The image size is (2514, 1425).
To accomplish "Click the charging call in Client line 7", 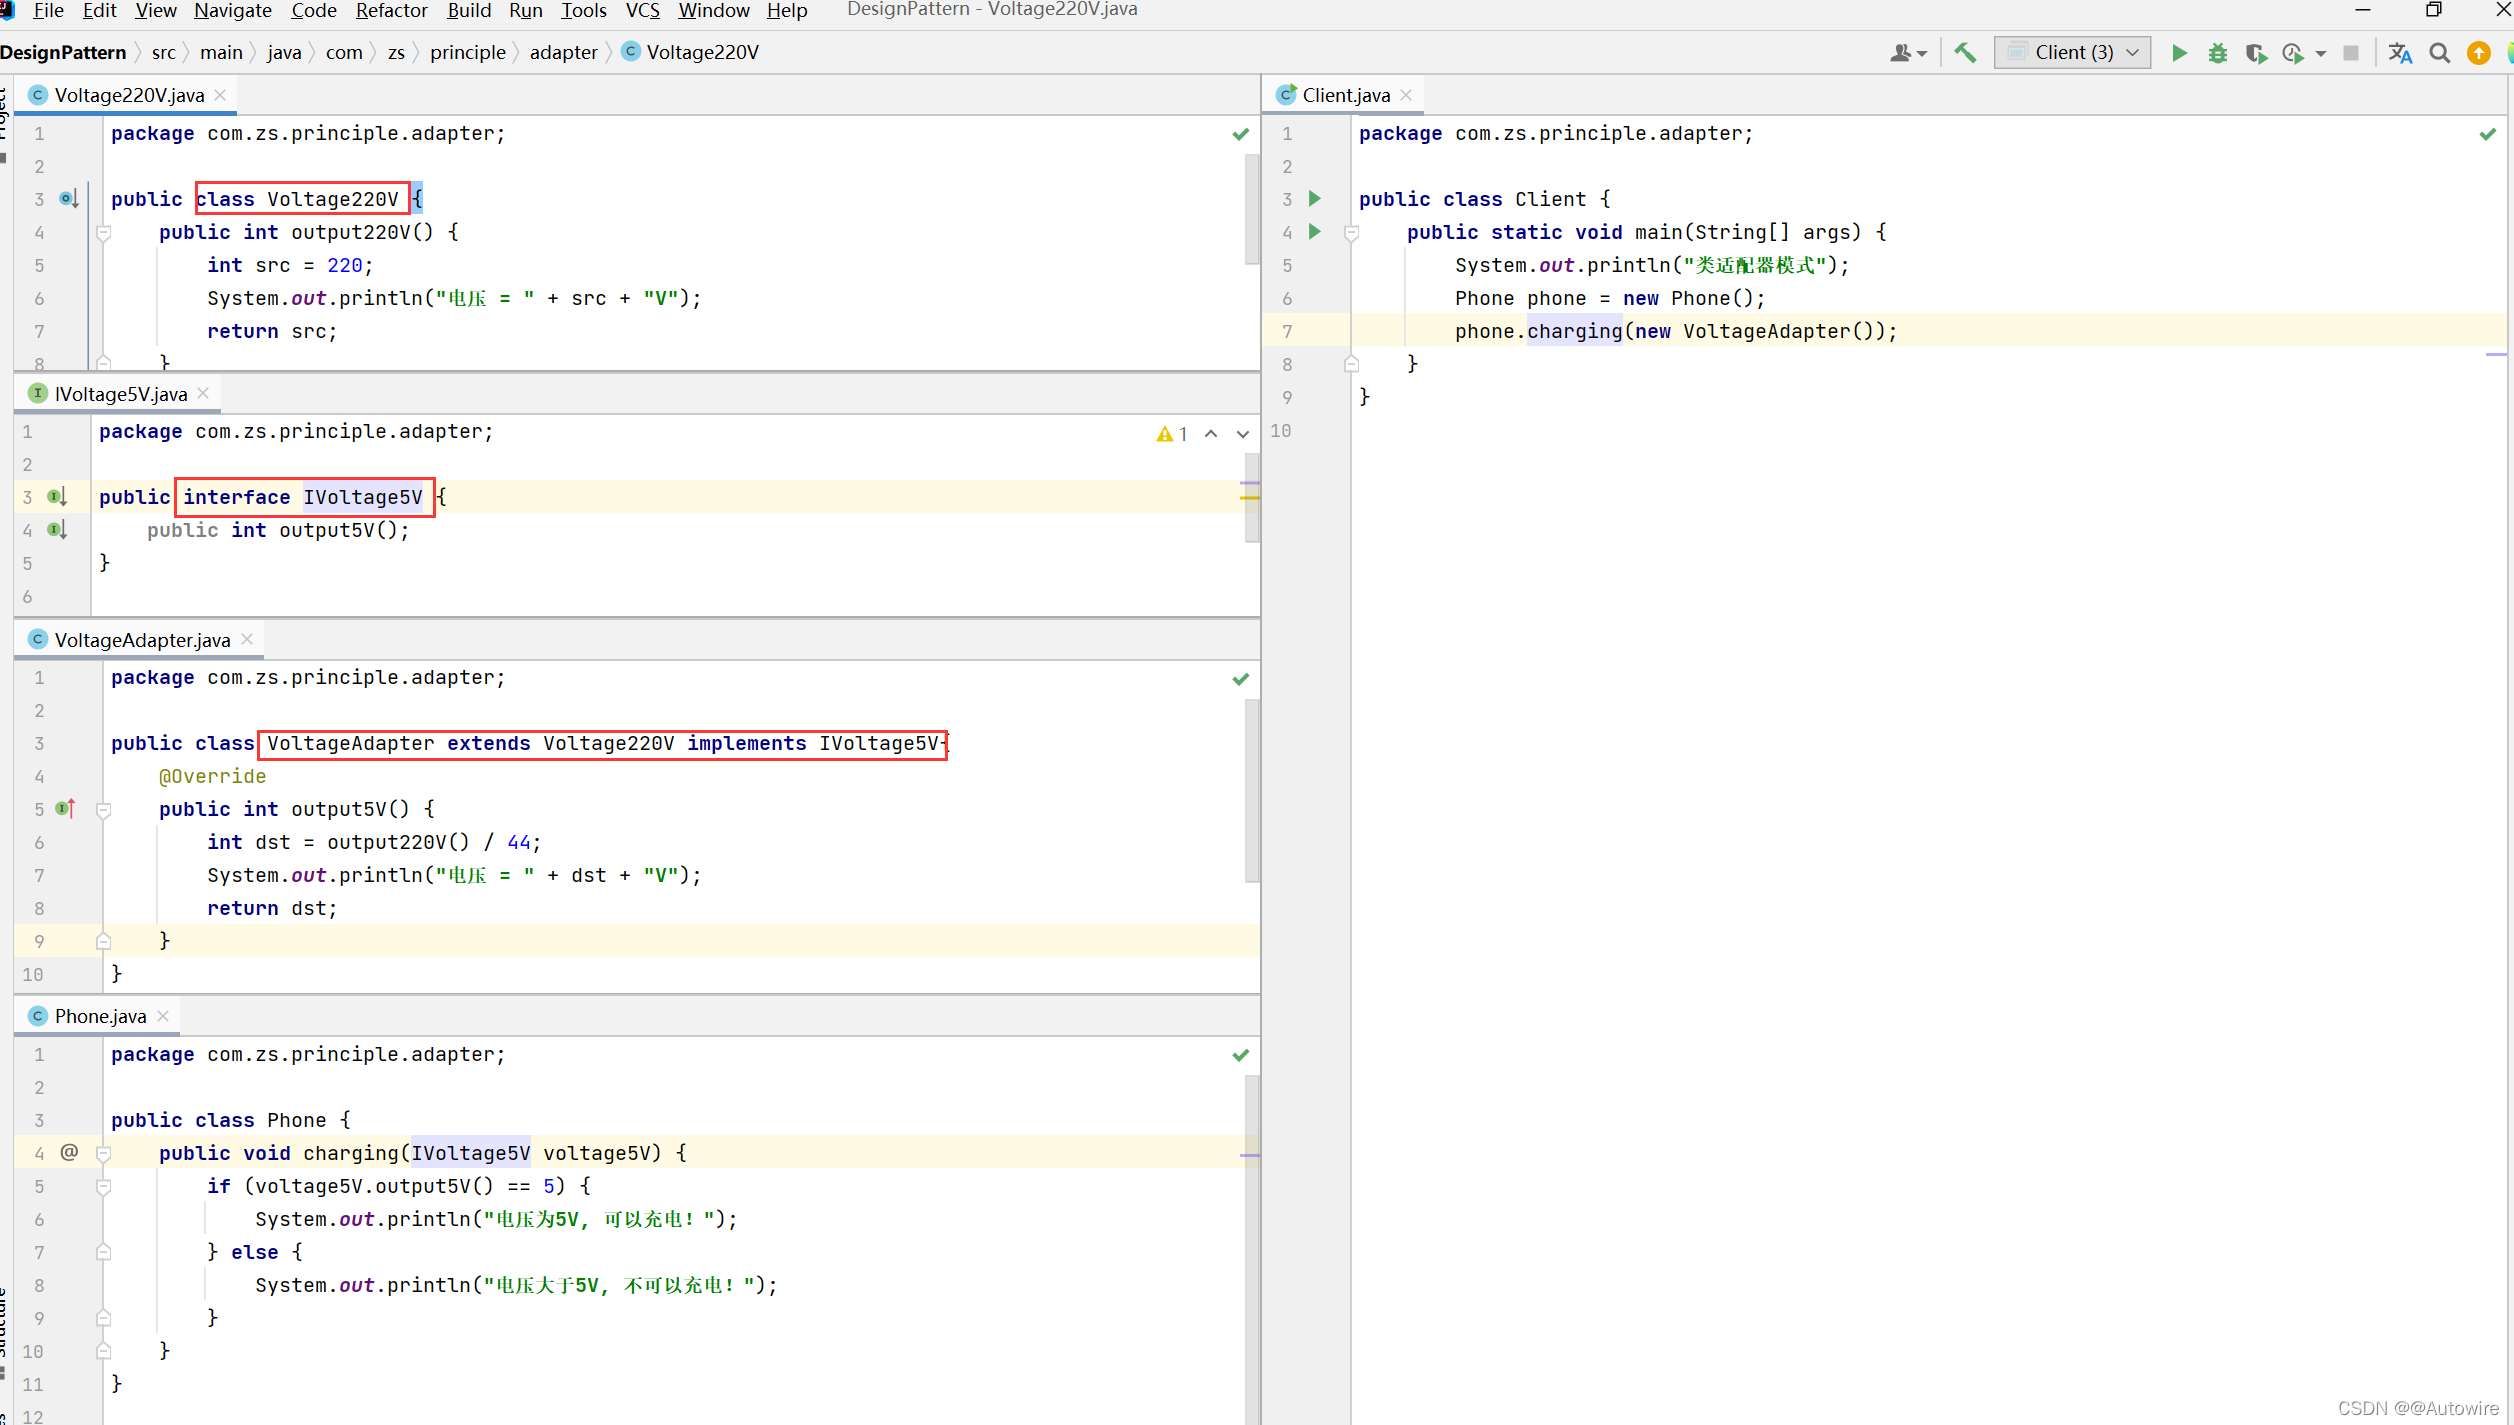I will pyautogui.click(x=1574, y=331).
